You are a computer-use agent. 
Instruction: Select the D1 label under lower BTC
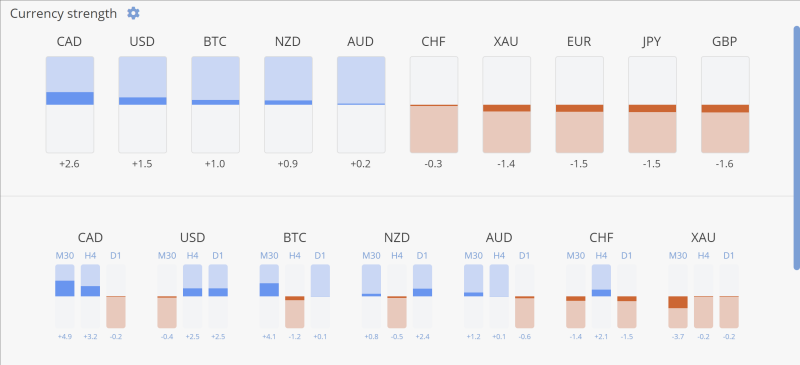tap(320, 255)
